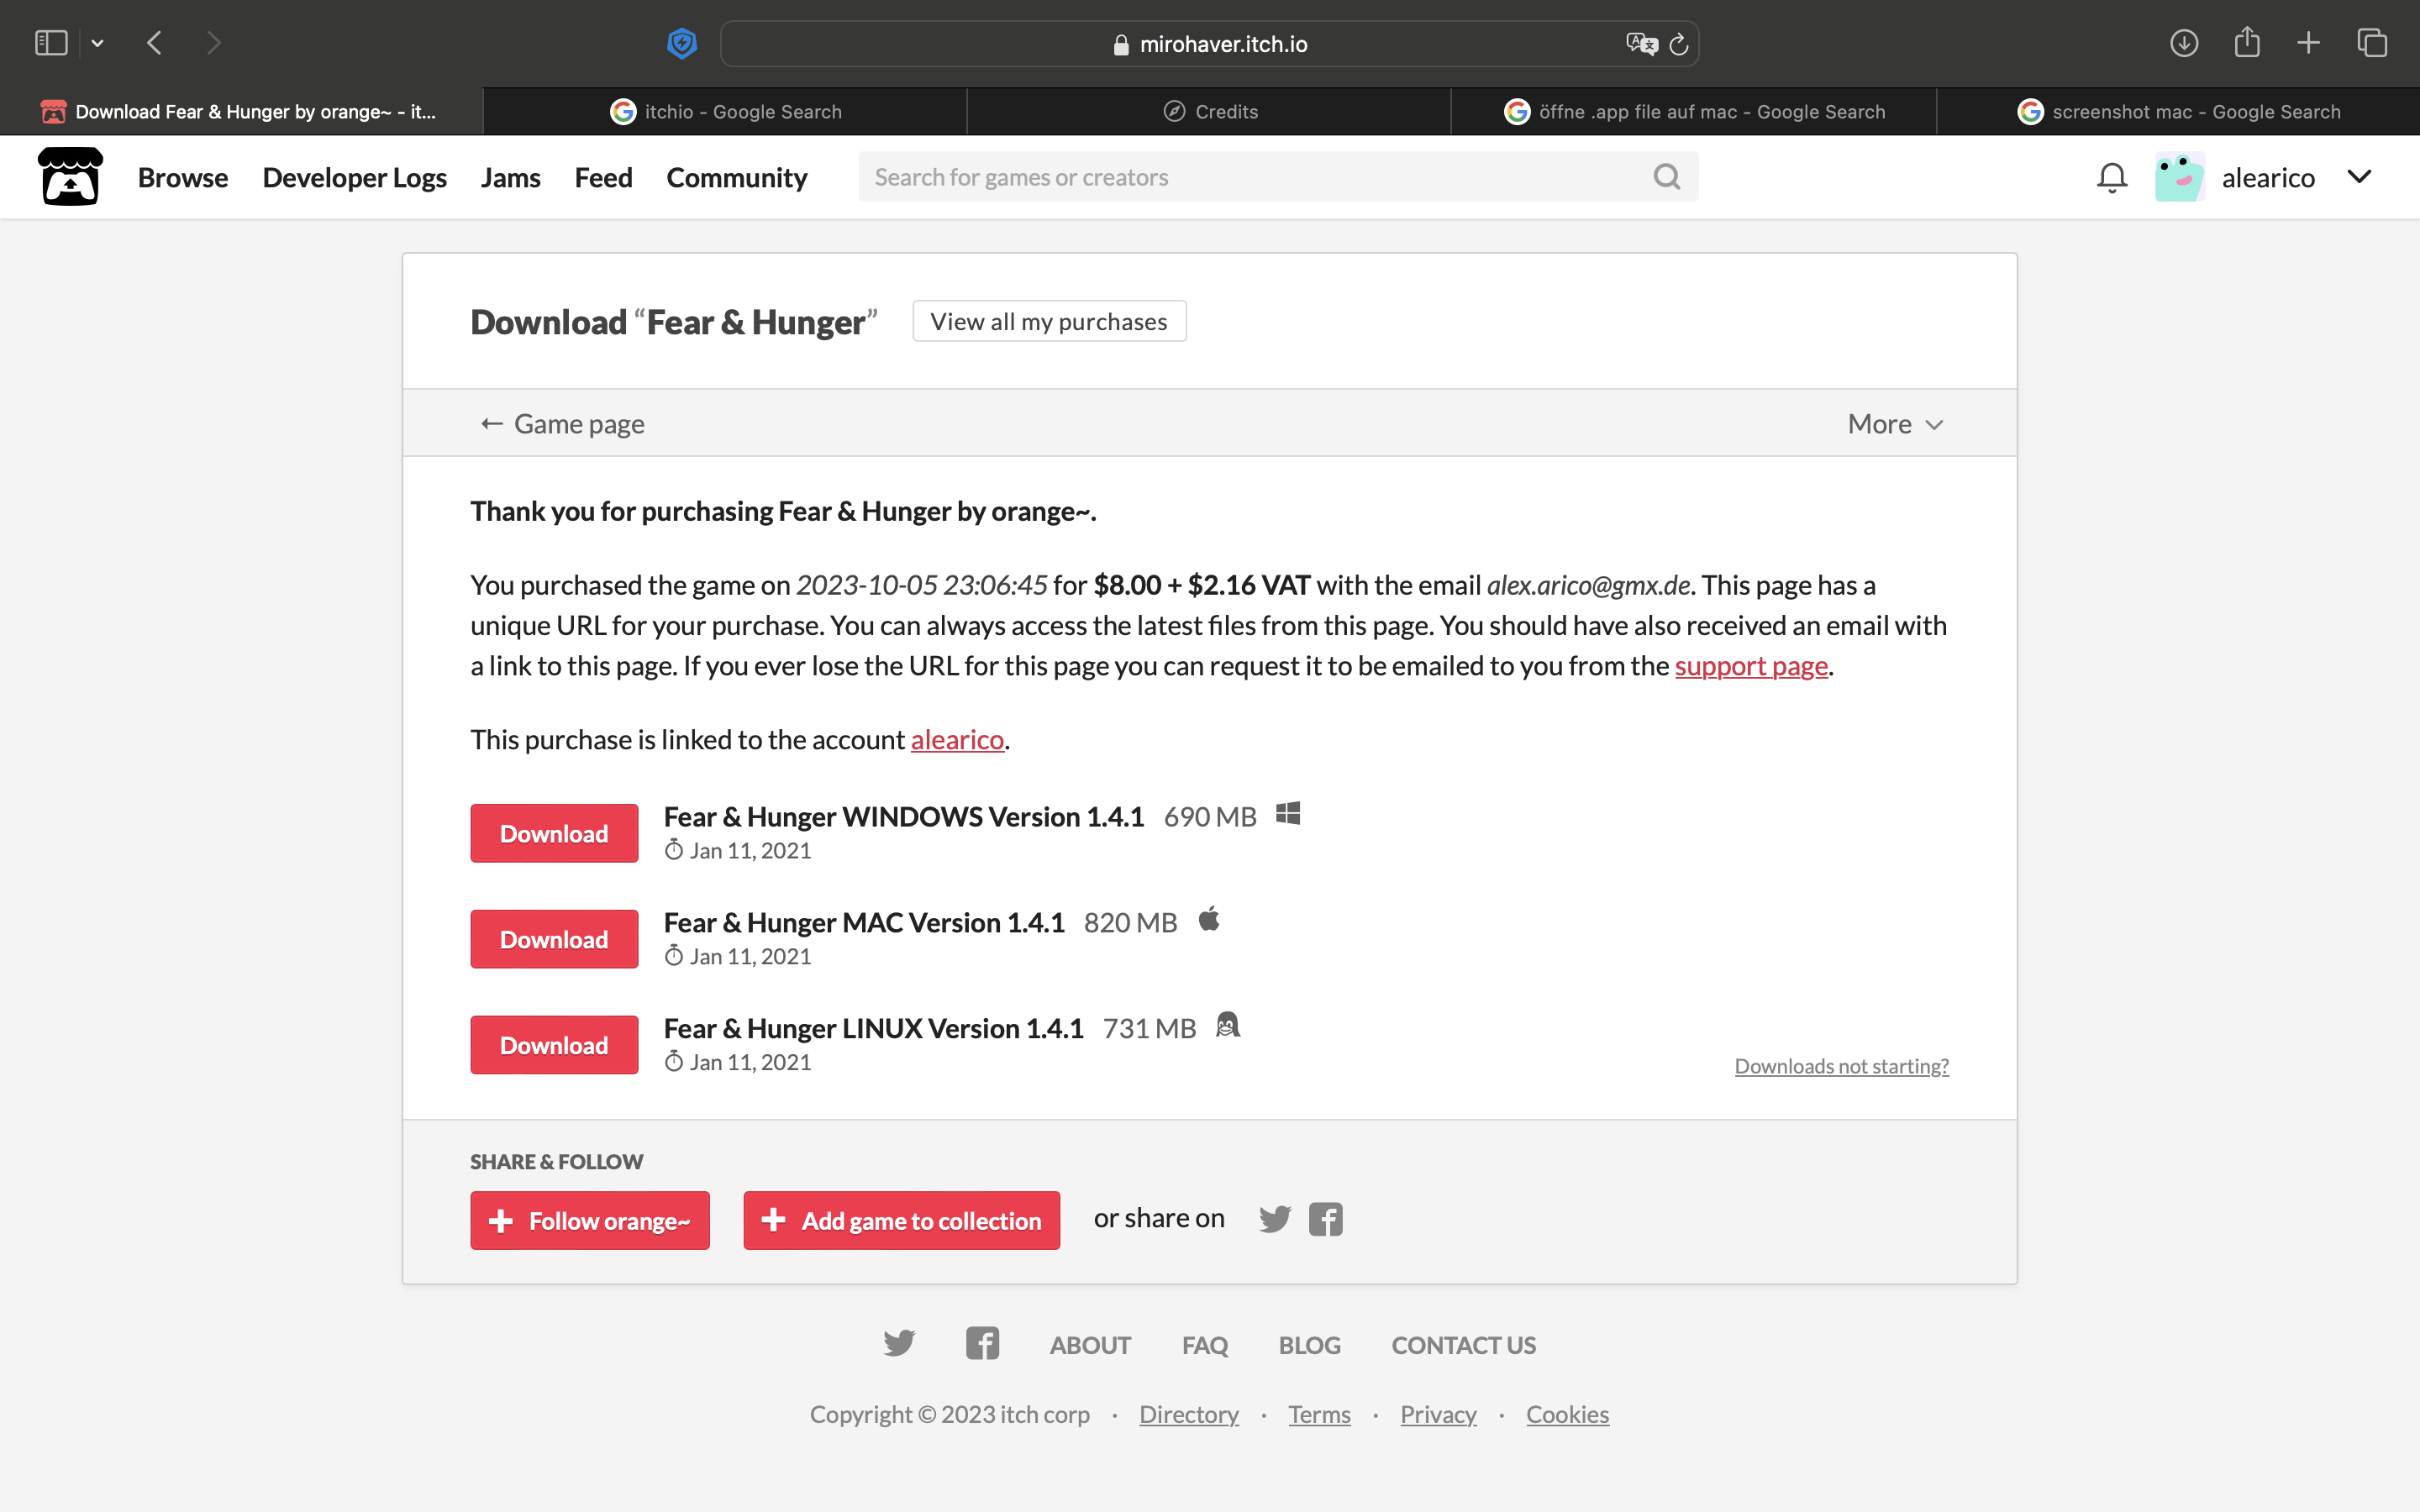The width and height of the screenshot is (2420, 1512).
Task: Click the Linux platform icon
Action: click(x=1228, y=1026)
